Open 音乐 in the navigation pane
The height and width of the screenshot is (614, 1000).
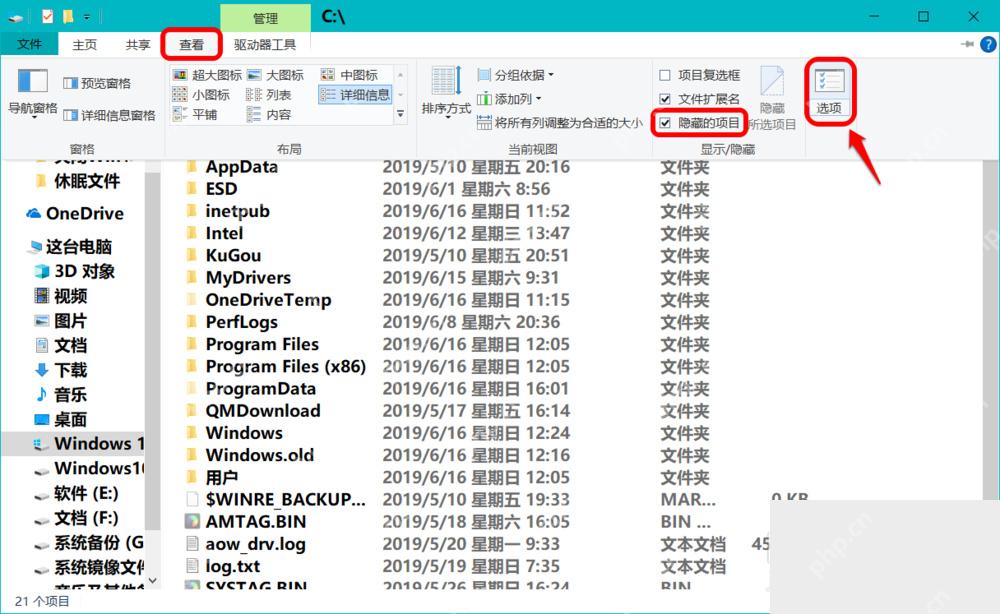pyautogui.click(x=61, y=395)
